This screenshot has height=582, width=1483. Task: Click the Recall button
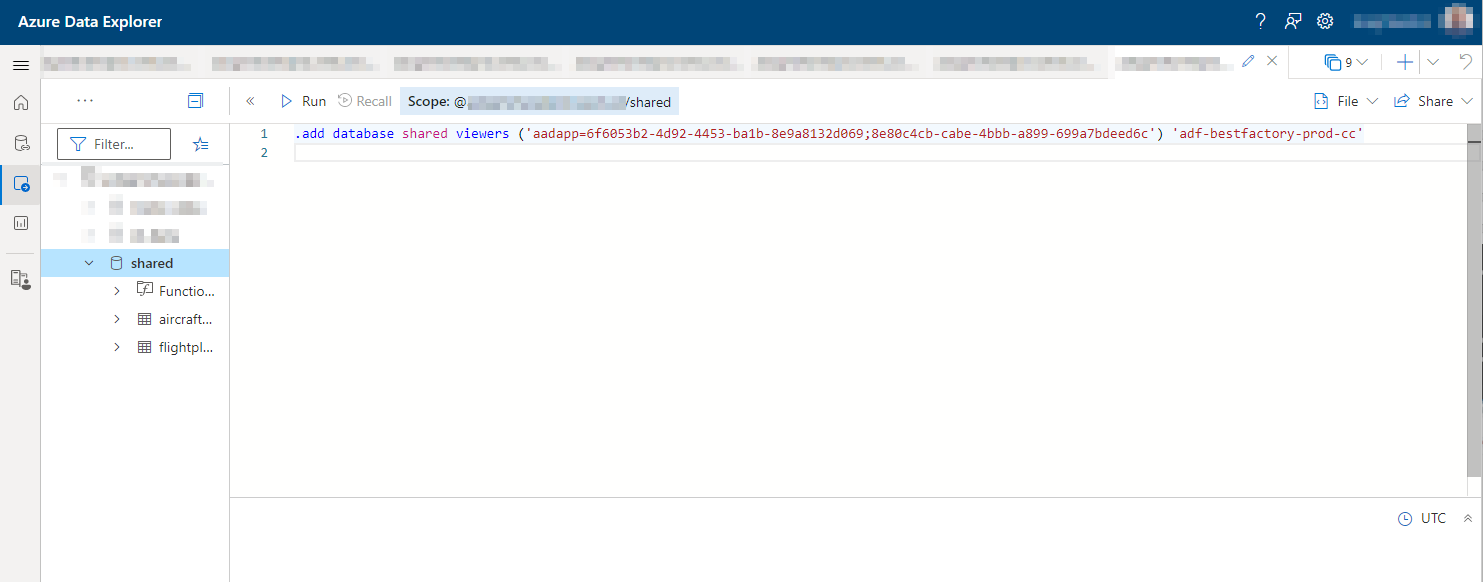pos(365,101)
